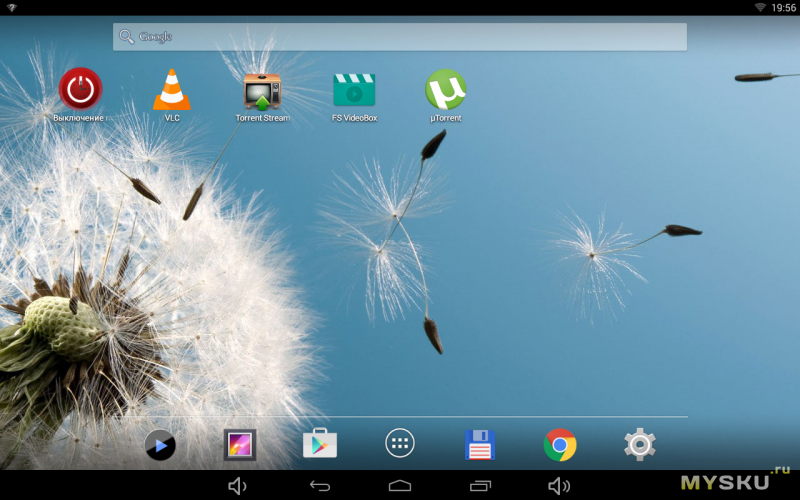This screenshot has width=800, height=500.
Task: Tap the Wi-Fi status icon
Action: [x=760, y=7]
